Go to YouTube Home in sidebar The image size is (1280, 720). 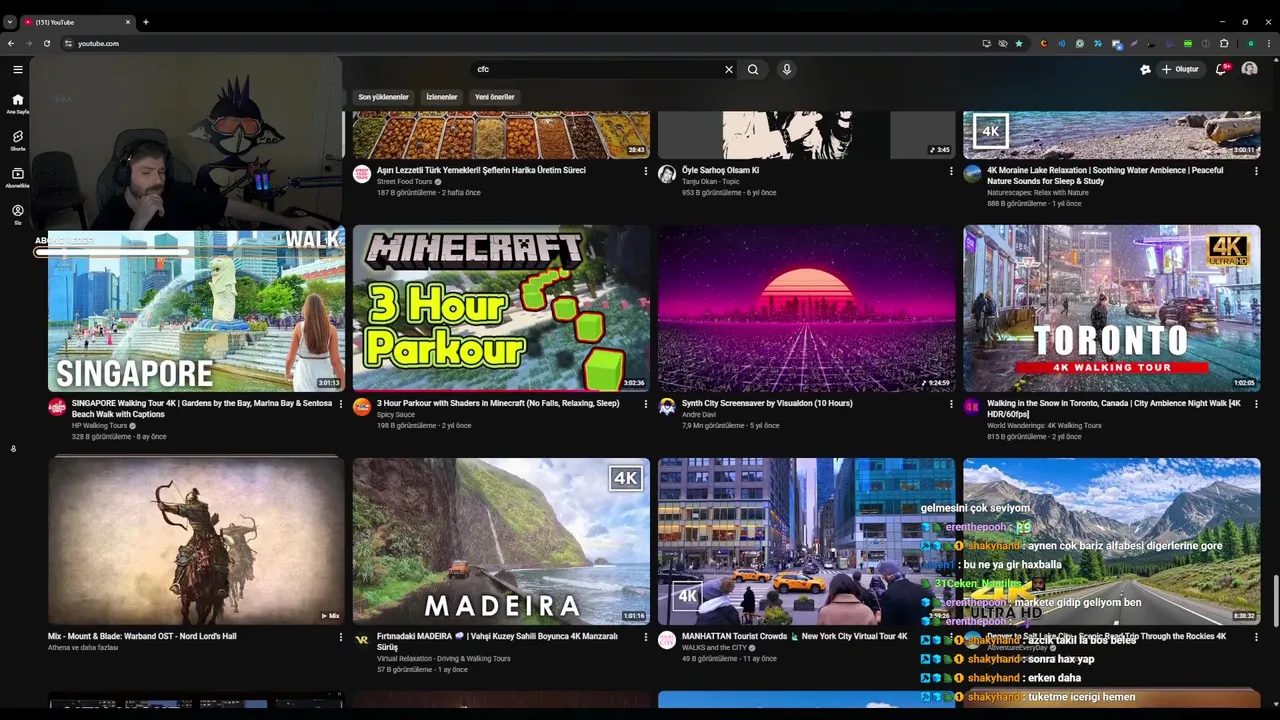pyautogui.click(x=17, y=103)
